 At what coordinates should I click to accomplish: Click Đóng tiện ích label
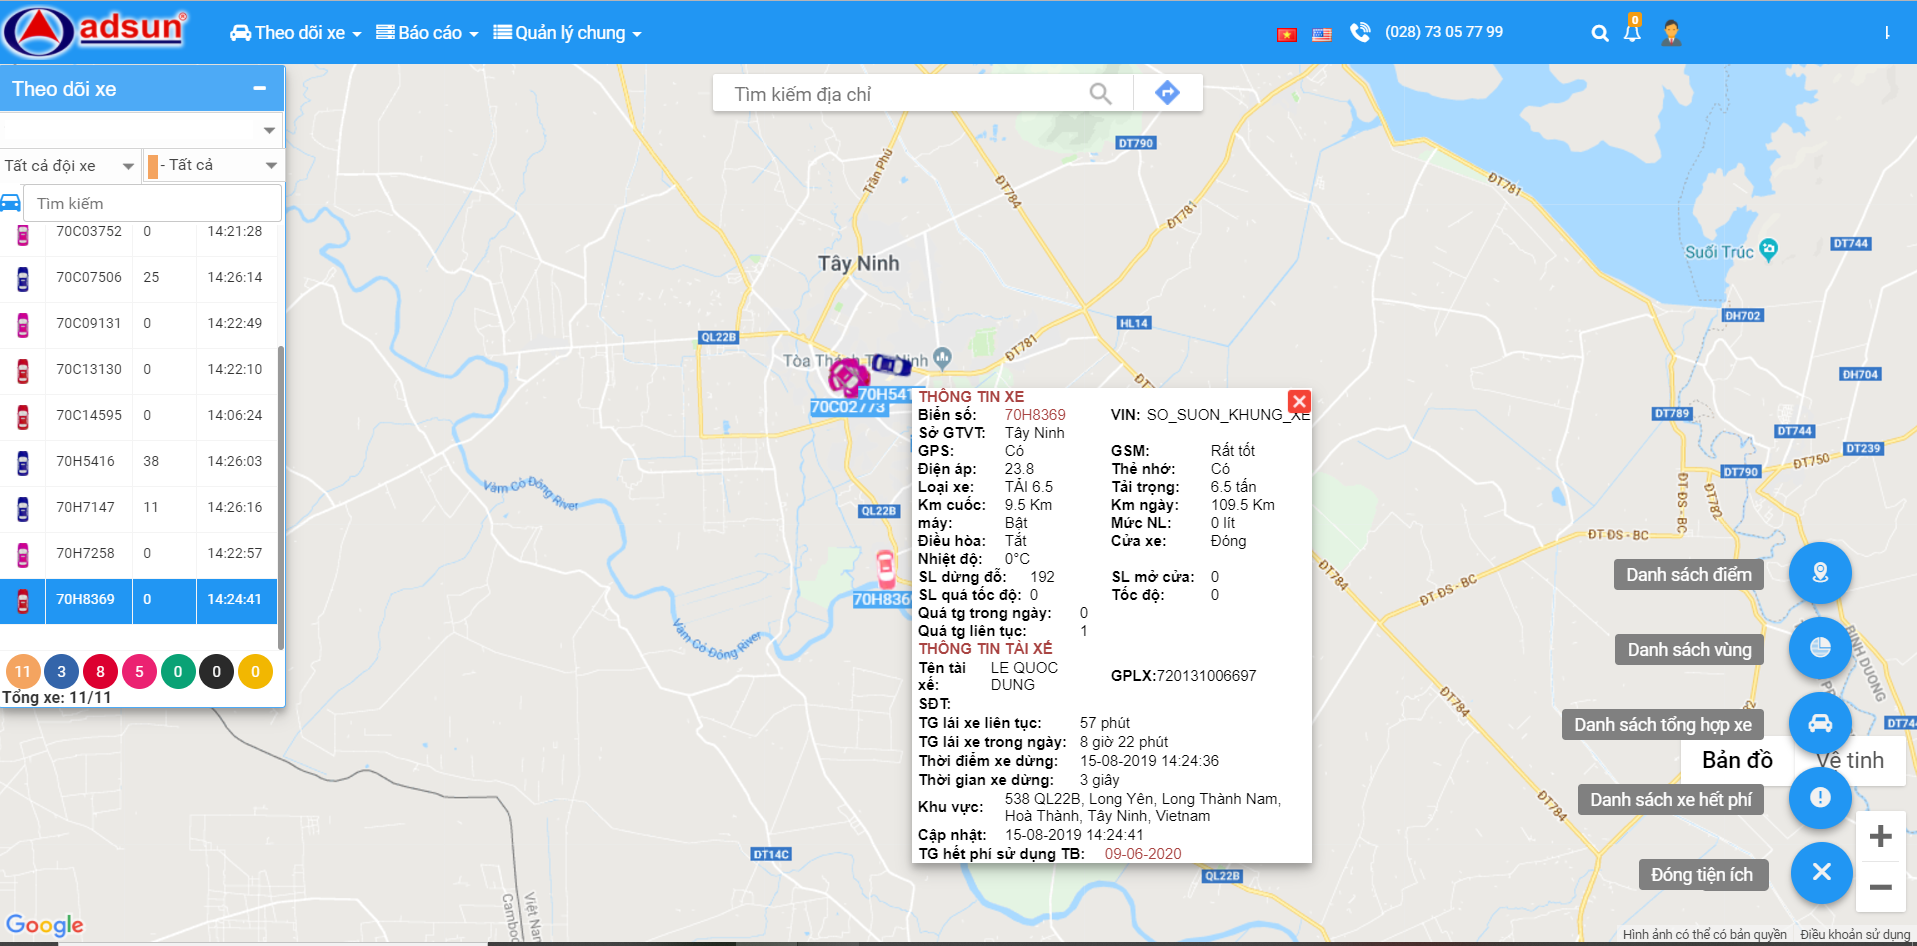1702,875
